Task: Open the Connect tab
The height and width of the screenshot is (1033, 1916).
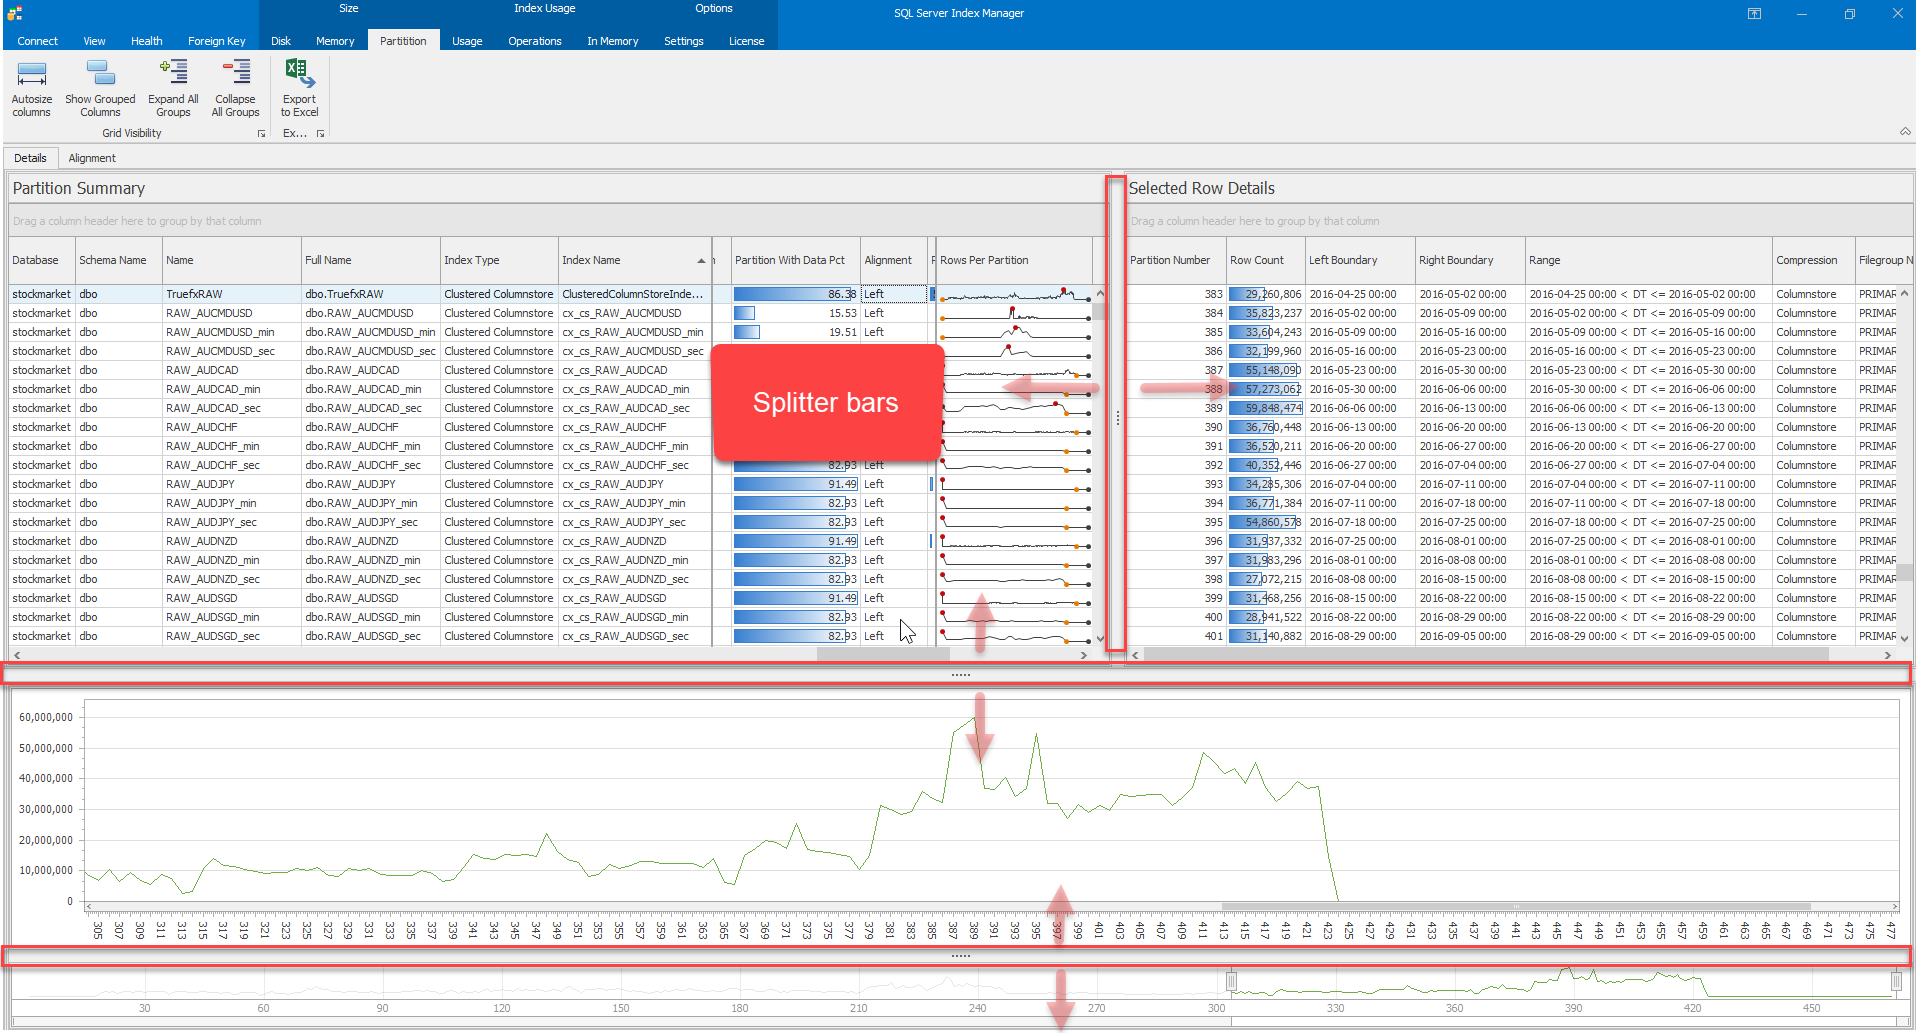Action: pos(37,41)
